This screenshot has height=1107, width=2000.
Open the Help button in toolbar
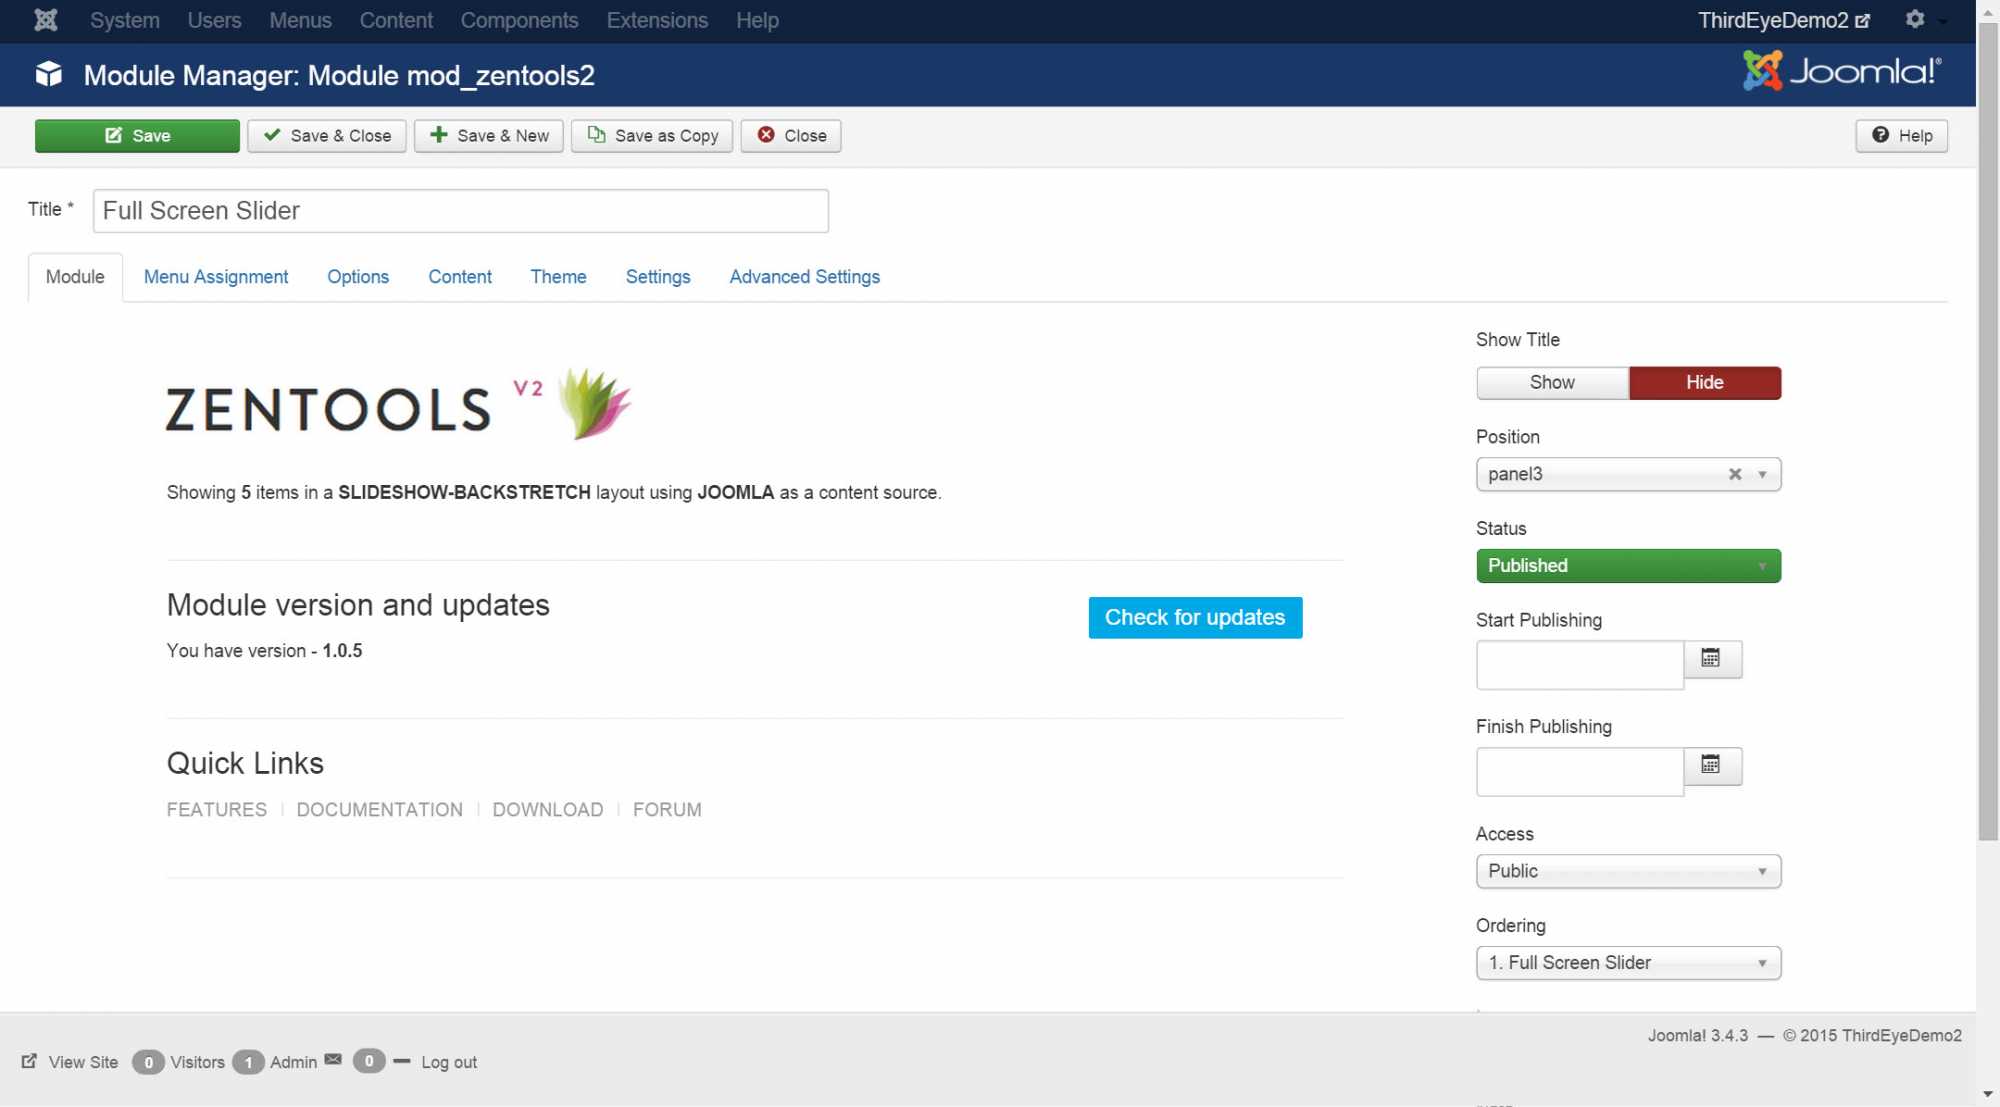pyautogui.click(x=1902, y=136)
